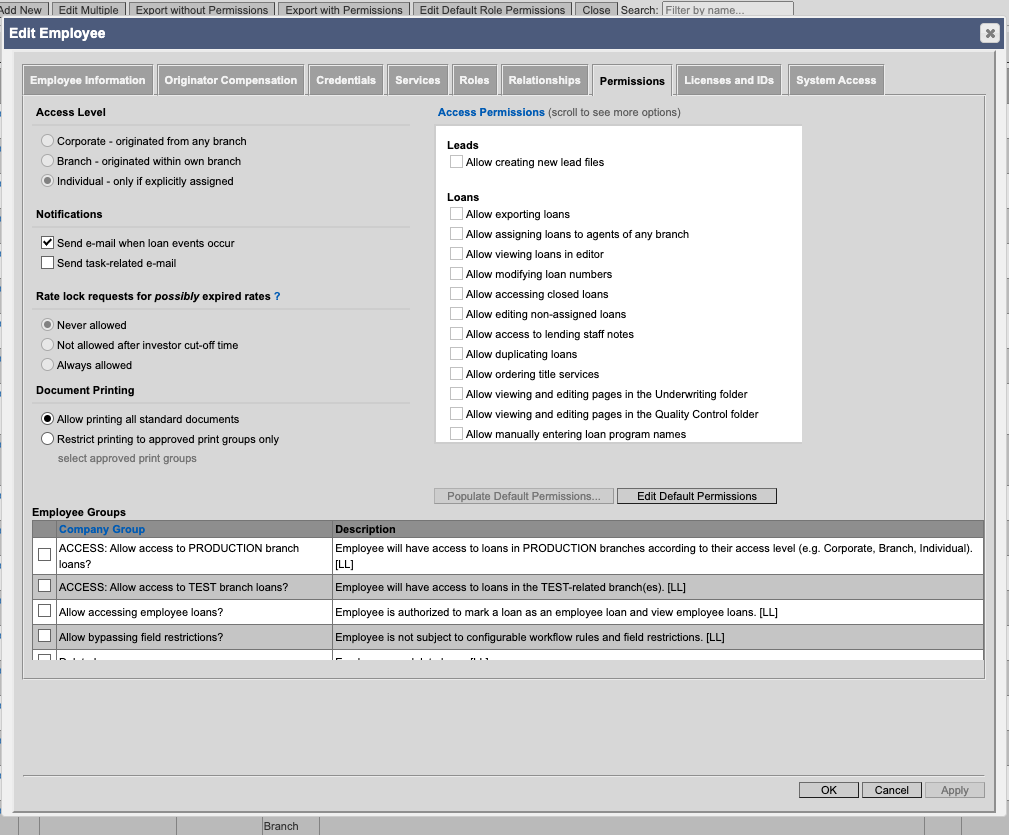Screen dimensions: 1009x835
Task: Close the Edit Employee dialog with X icon
Action: click(989, 34)
